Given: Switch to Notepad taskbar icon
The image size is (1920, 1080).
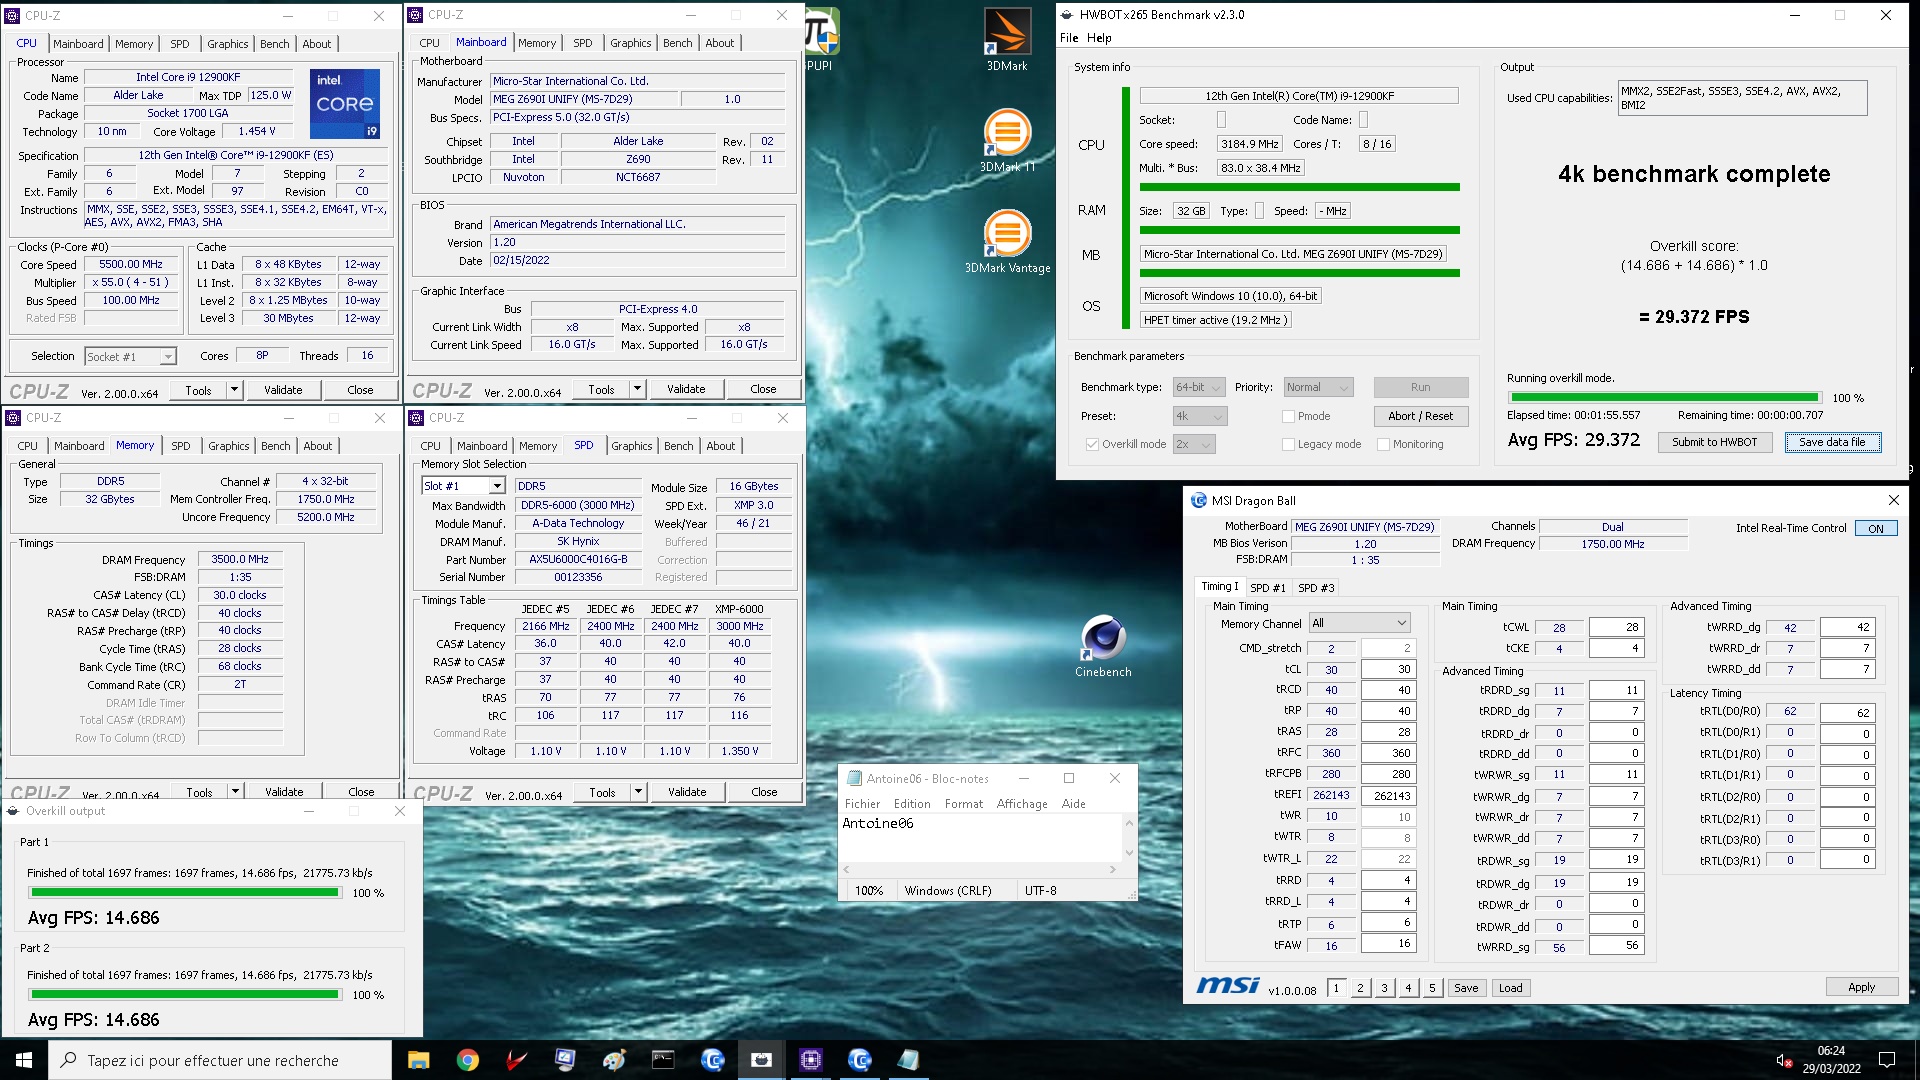Looking at the screenshot, I should 908,1060.
